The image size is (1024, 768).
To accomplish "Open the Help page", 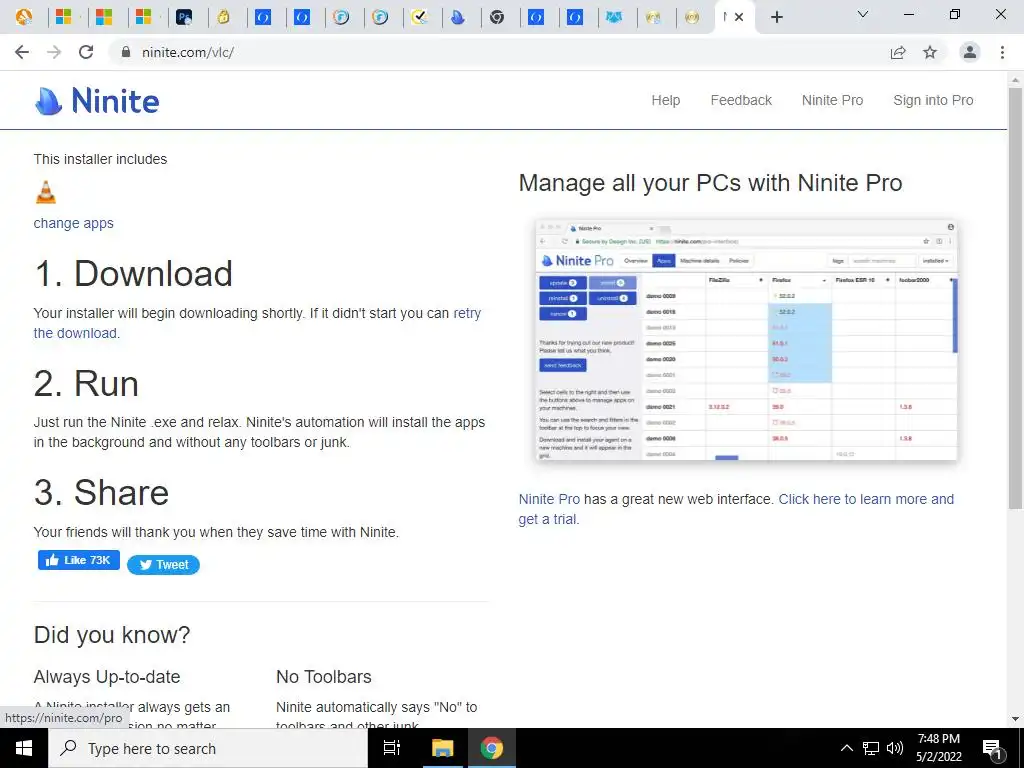I will (665, 100).
